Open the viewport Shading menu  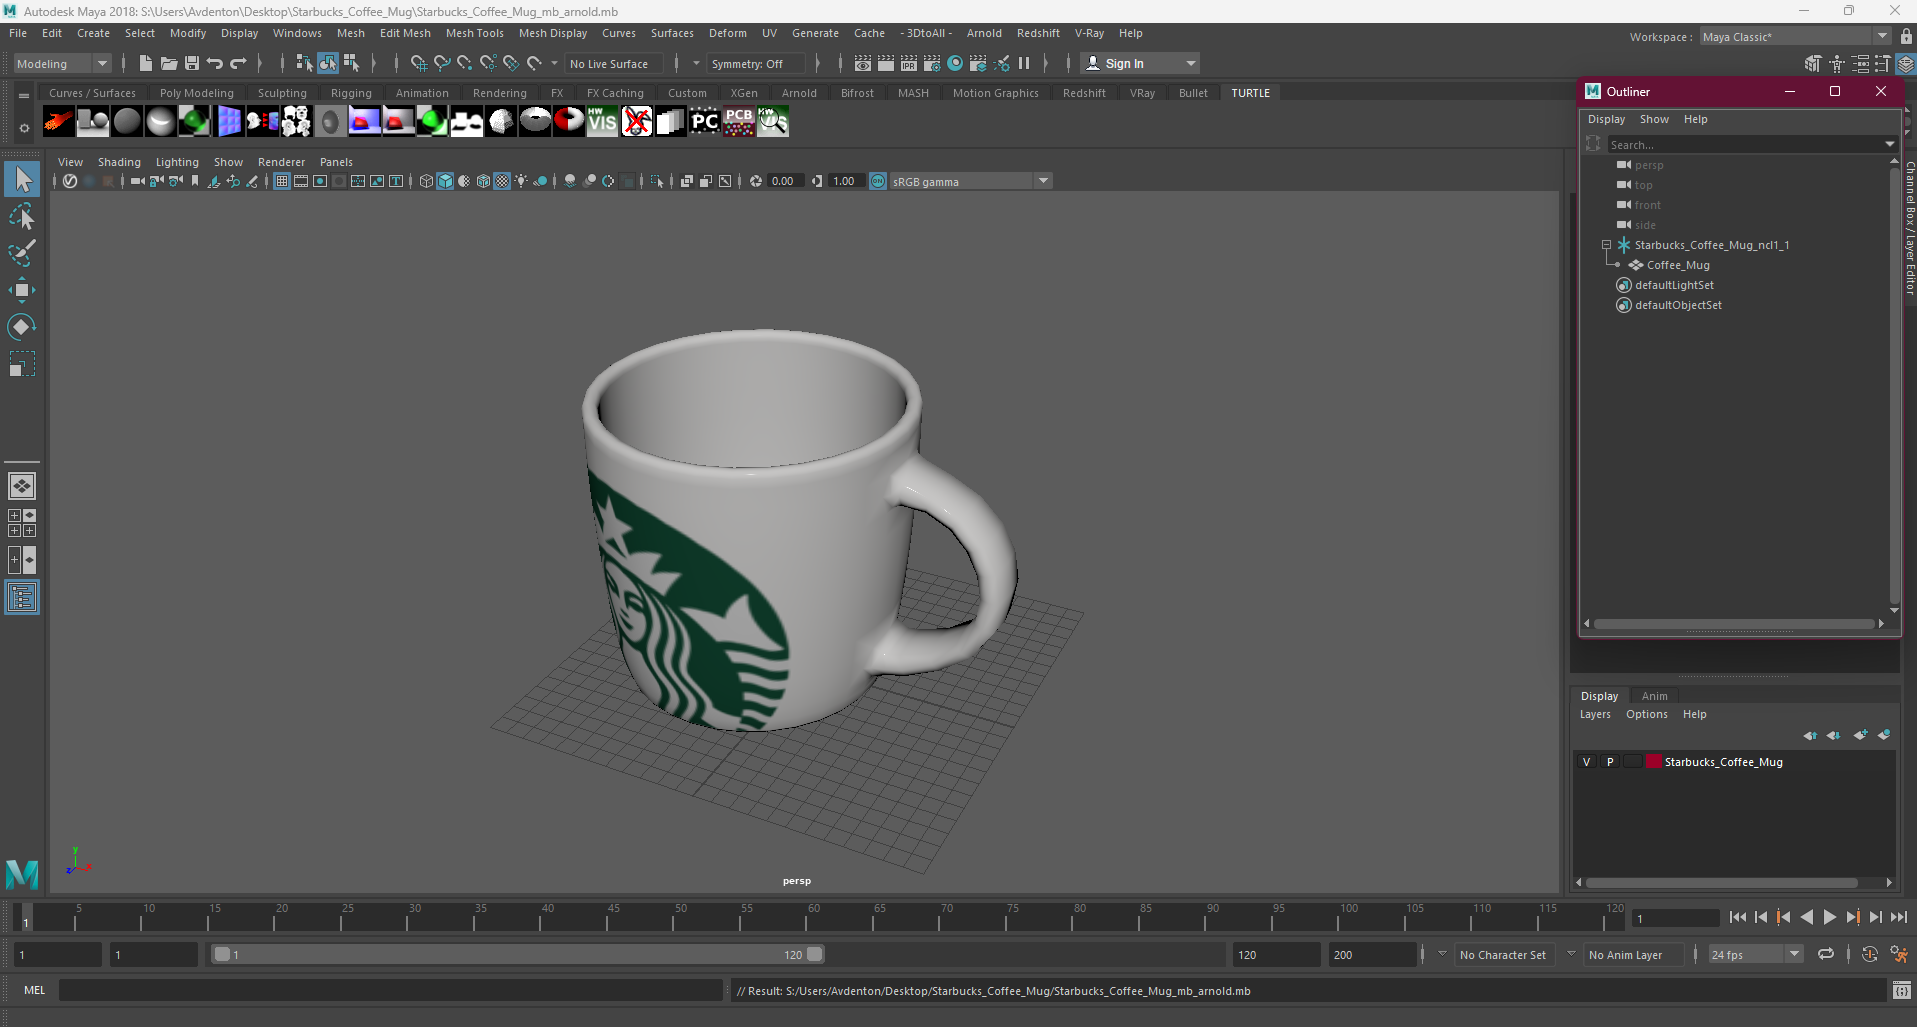pos(119,162)
